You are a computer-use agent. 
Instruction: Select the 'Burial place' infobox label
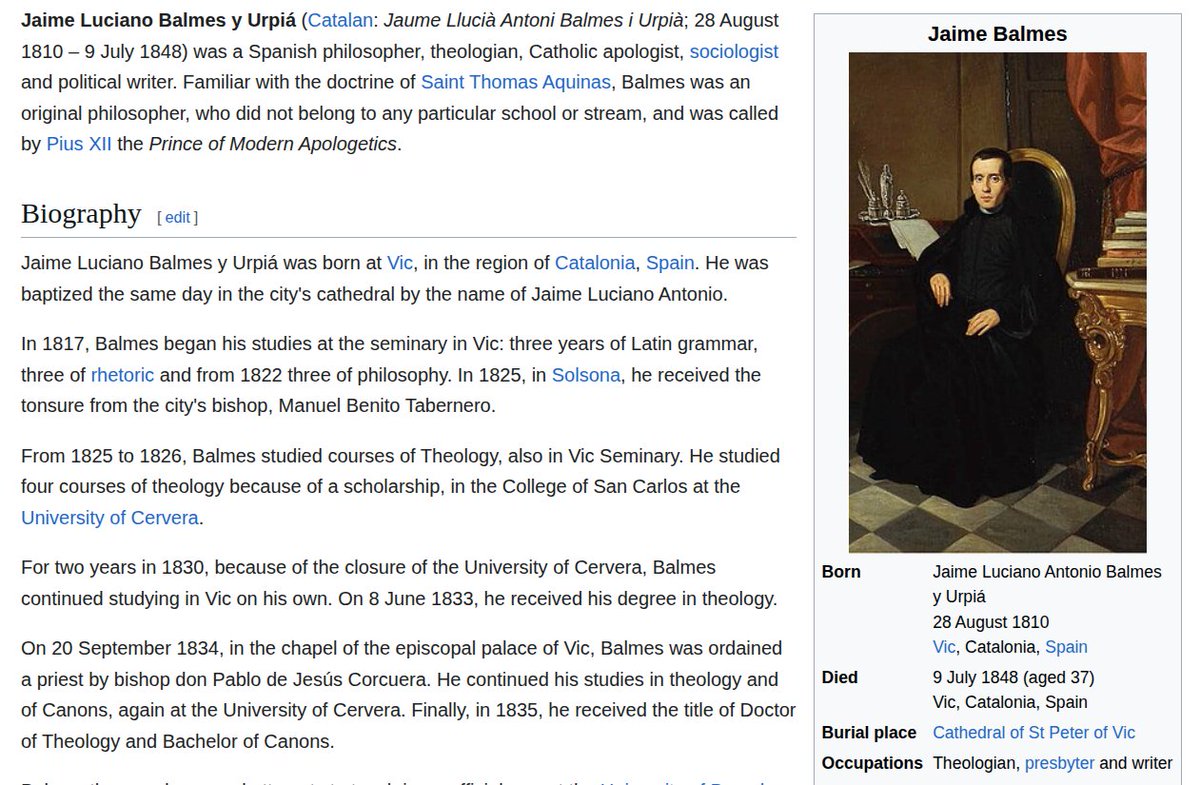[870, 733]
